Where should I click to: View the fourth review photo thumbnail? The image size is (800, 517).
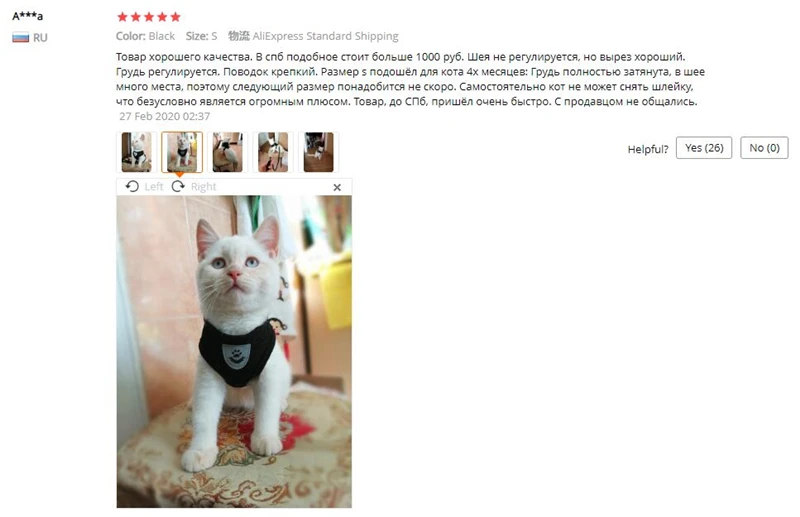(273, 152)
